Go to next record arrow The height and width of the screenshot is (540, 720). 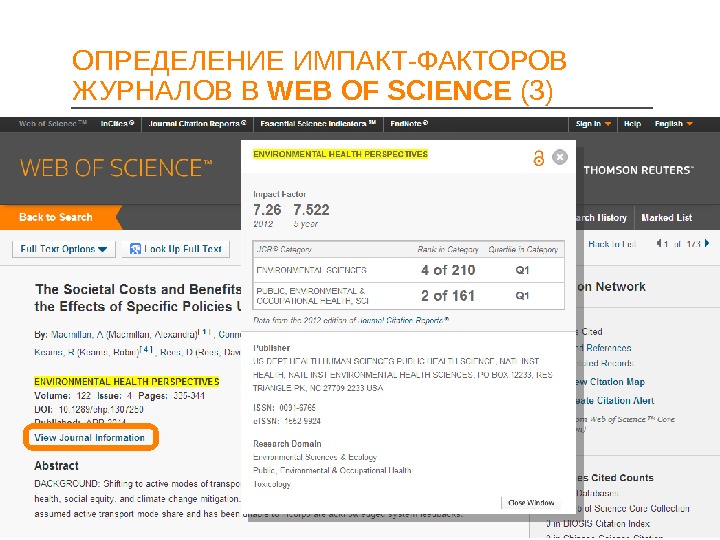coord(707,243)
